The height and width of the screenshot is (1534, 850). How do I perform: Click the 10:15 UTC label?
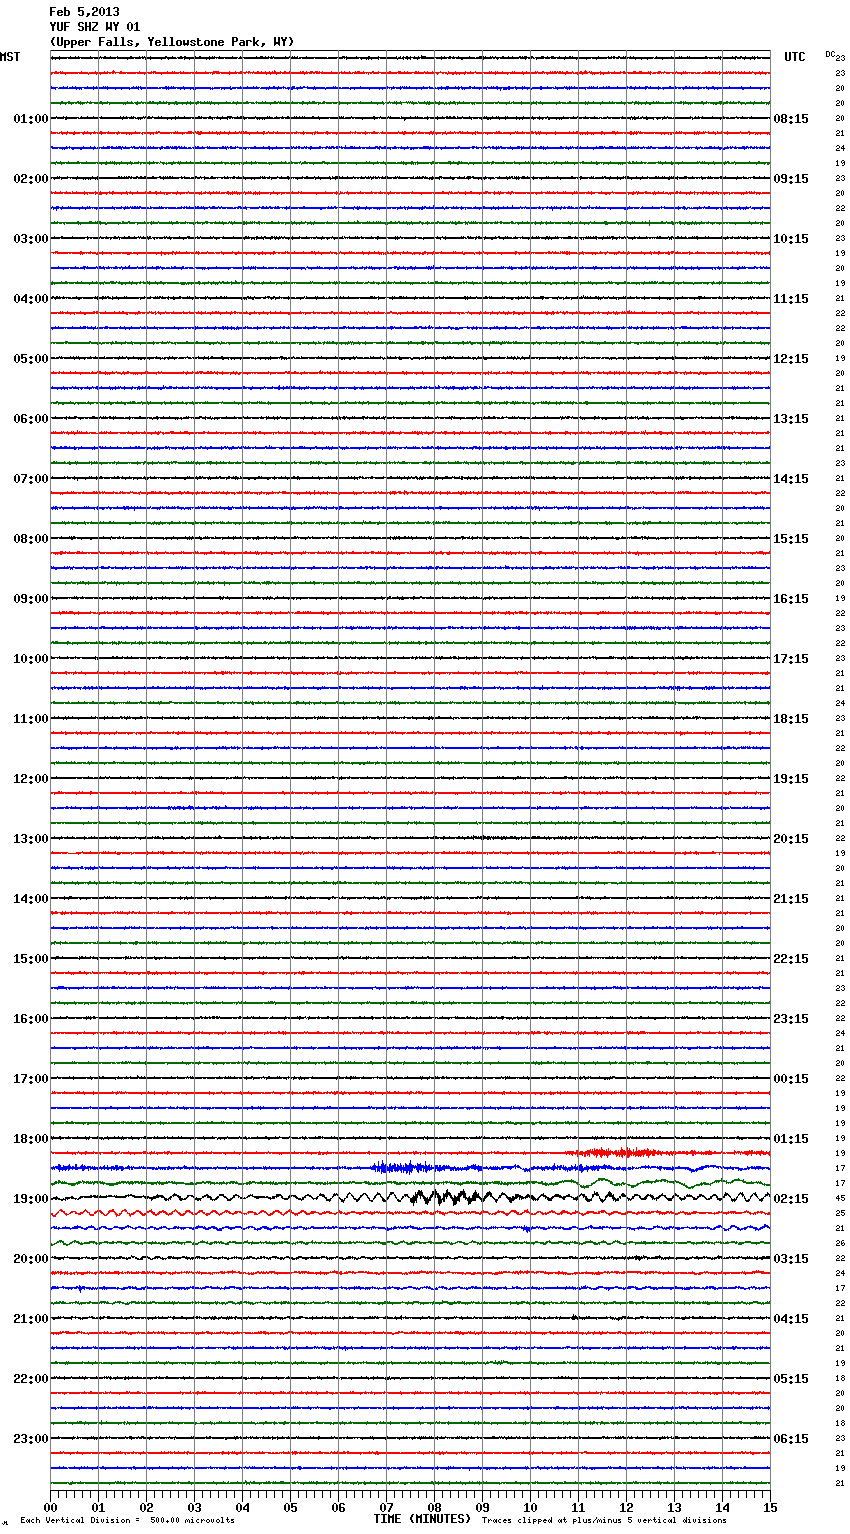[x=791, y=239]
